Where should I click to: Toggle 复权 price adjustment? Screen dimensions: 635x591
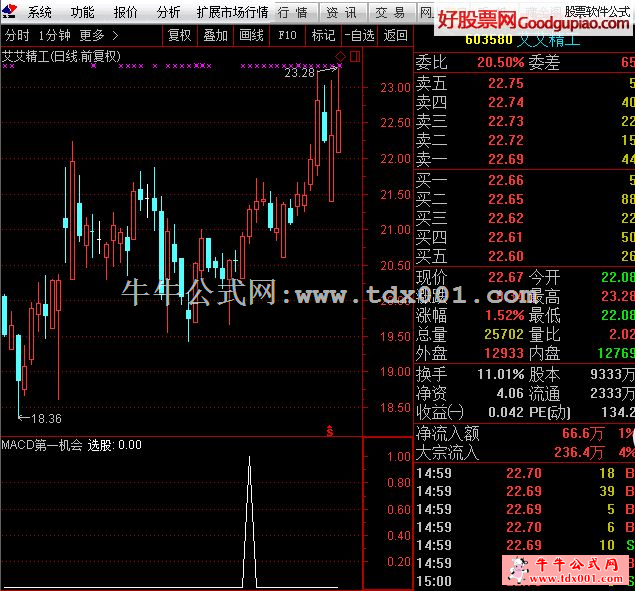point(179,35)
